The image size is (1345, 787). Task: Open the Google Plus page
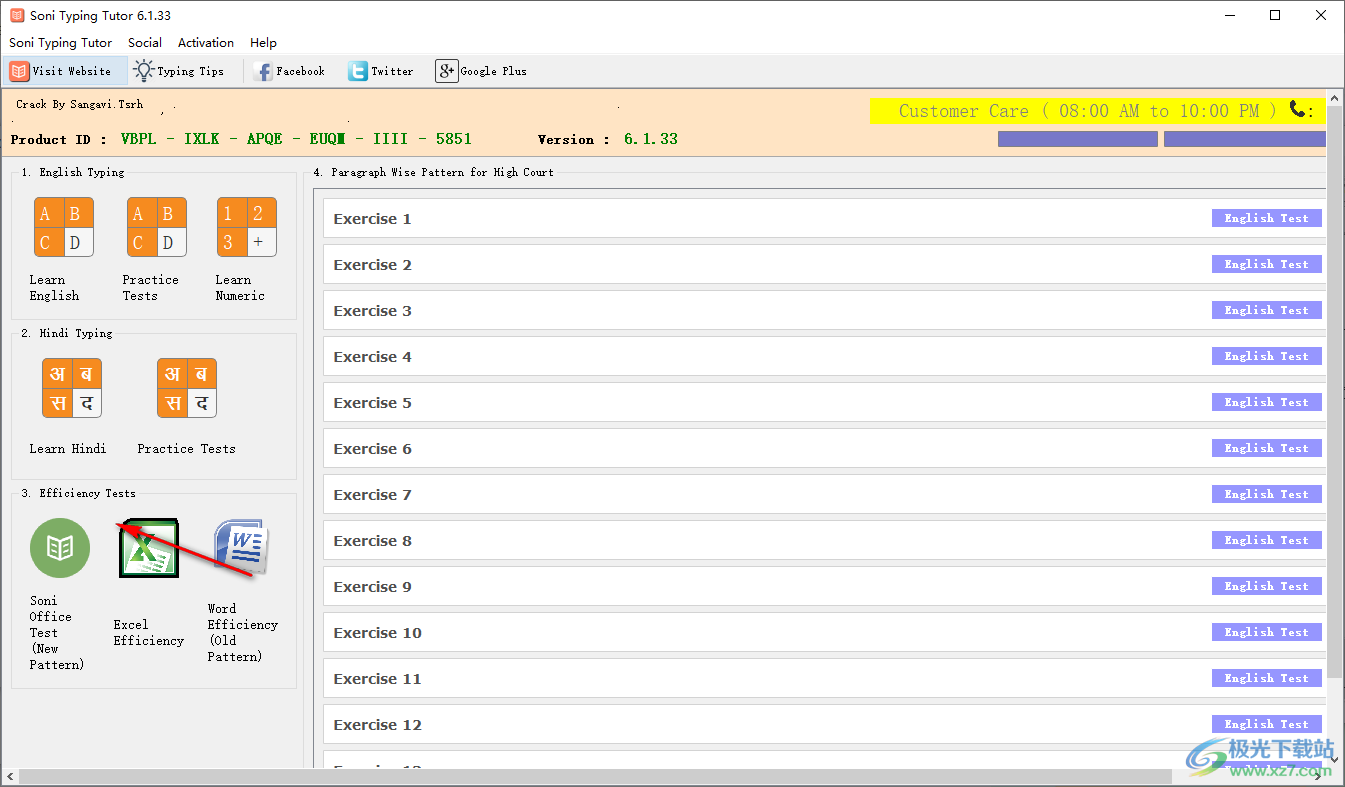(x=482, y=70)
